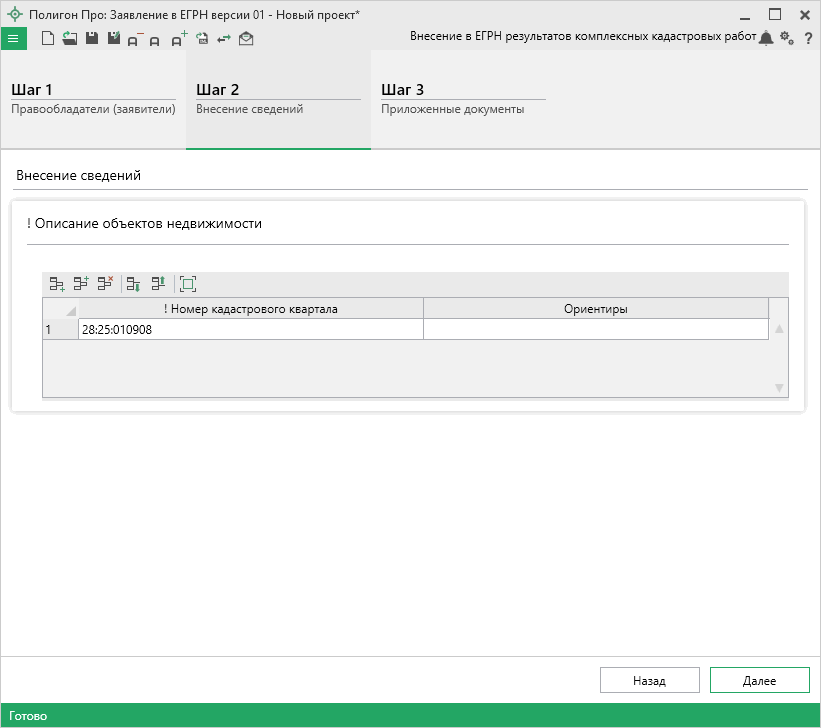Move table row up
Image resolution: width=821 pixels, height=728 pixels.
158,284
